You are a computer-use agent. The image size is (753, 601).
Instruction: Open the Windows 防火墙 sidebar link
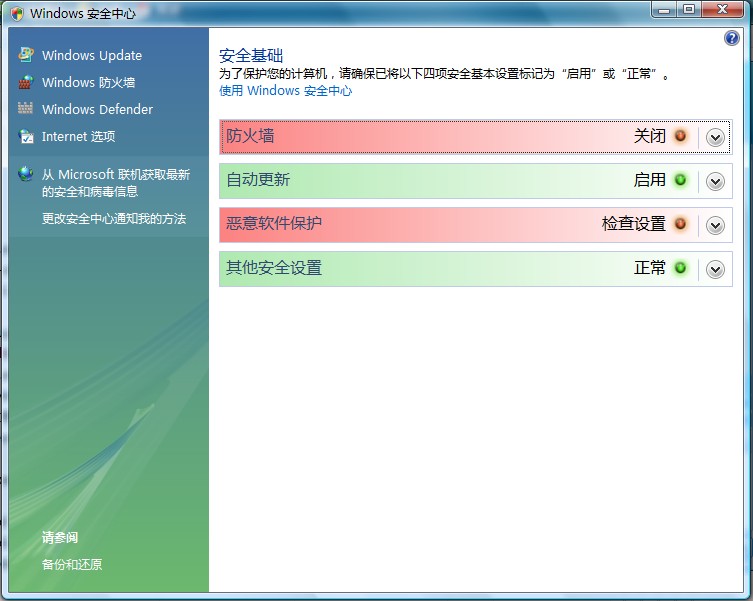point(88,82)
